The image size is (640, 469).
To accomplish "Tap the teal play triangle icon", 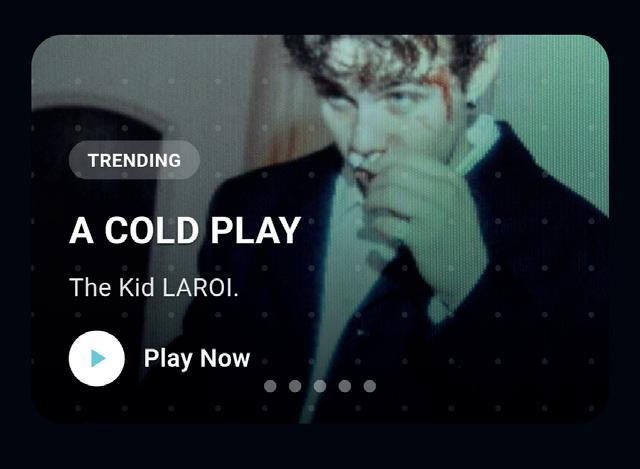I will (98, 358).
